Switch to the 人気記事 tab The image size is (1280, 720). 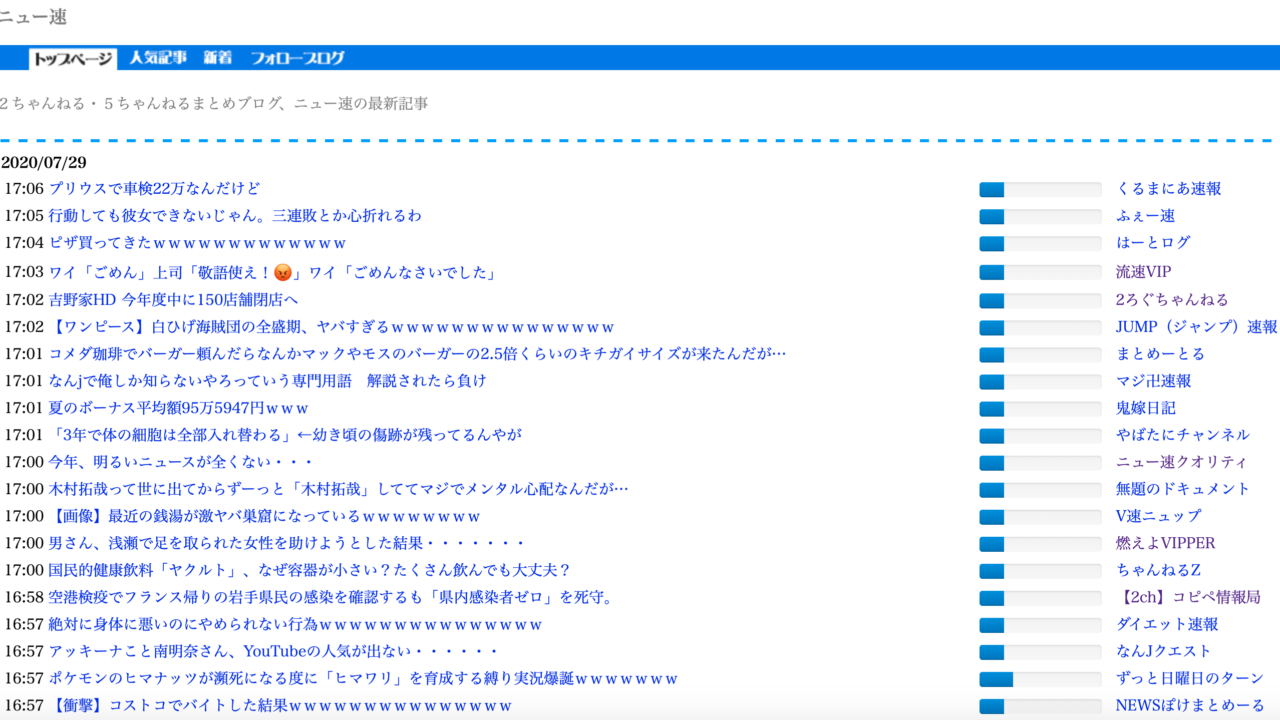(x=158, y=58)
